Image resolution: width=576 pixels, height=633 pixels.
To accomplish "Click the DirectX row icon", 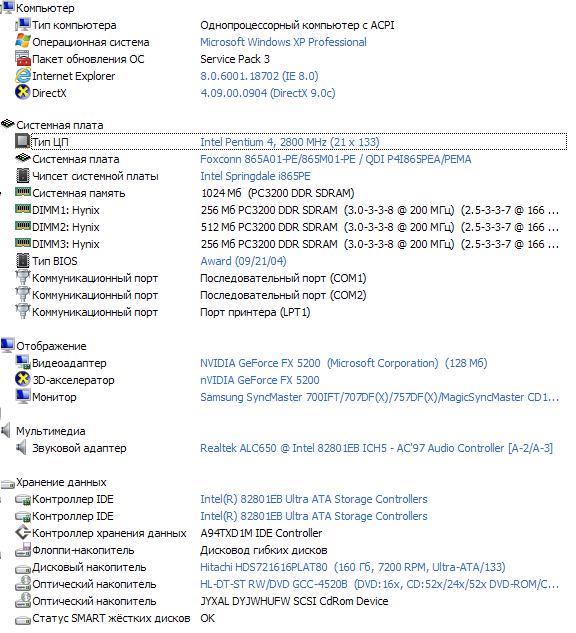I will [23, 92].
